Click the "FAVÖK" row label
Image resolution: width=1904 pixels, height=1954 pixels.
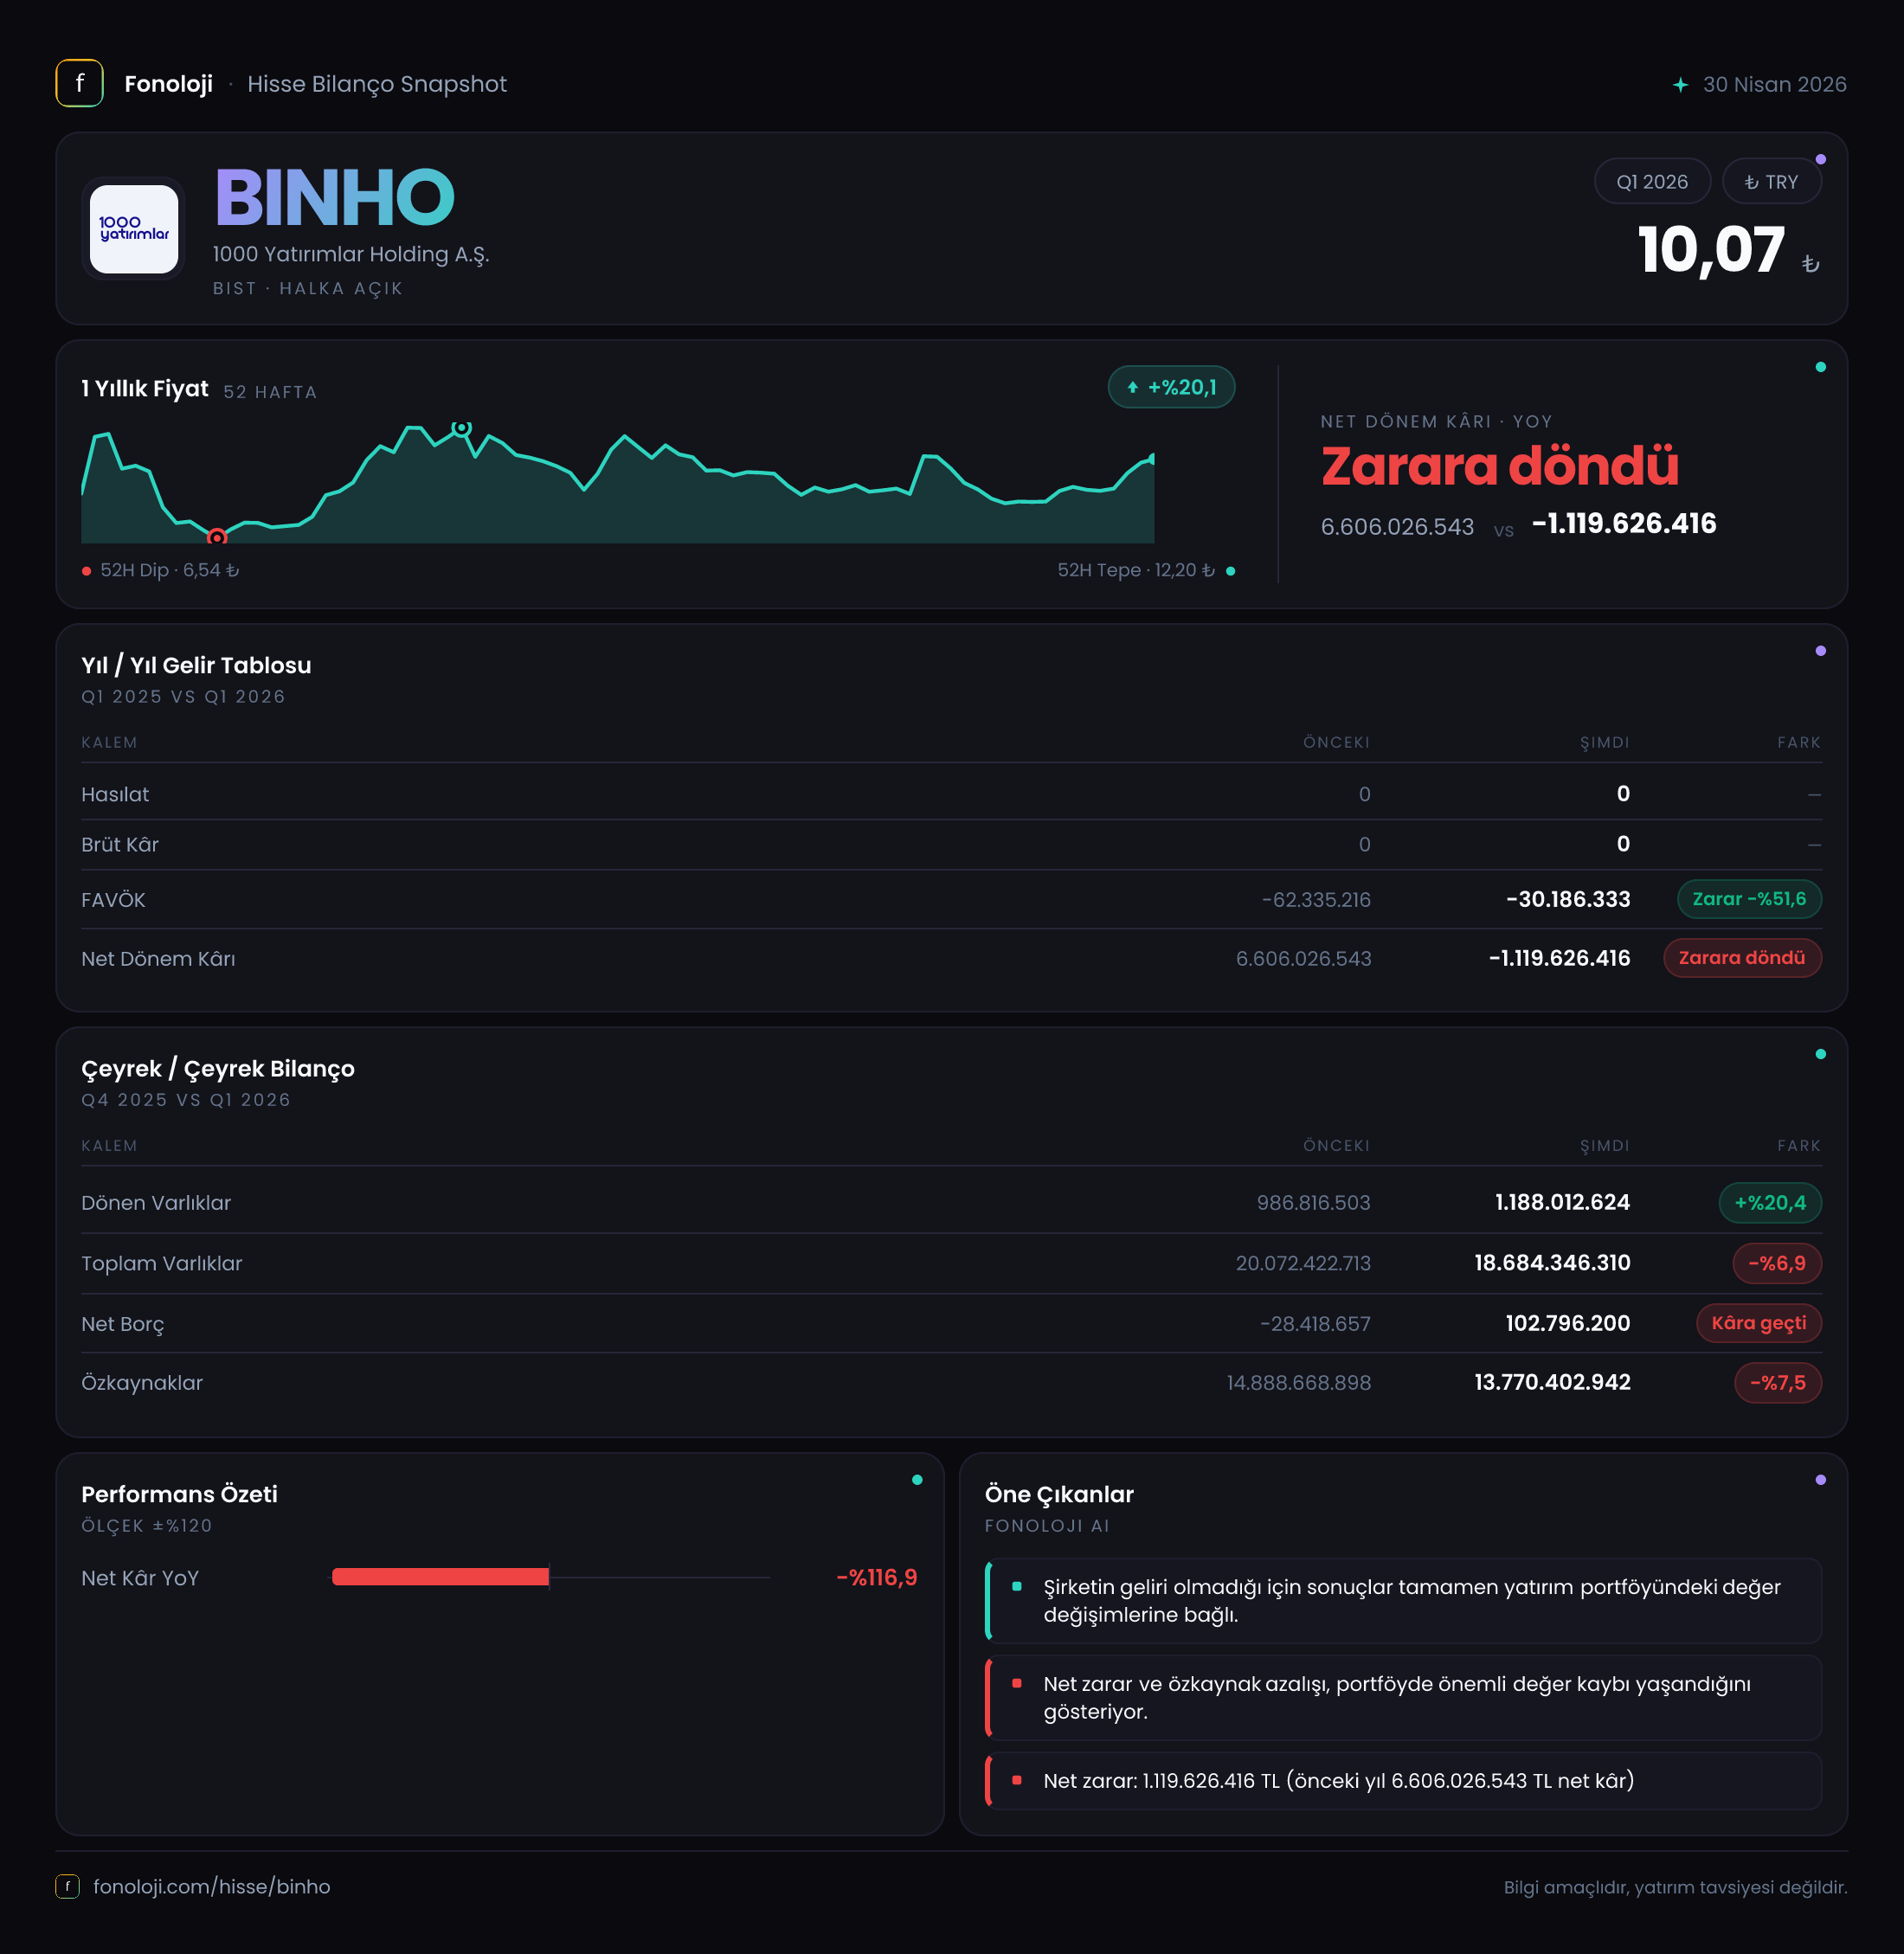[x=113, y=900]
